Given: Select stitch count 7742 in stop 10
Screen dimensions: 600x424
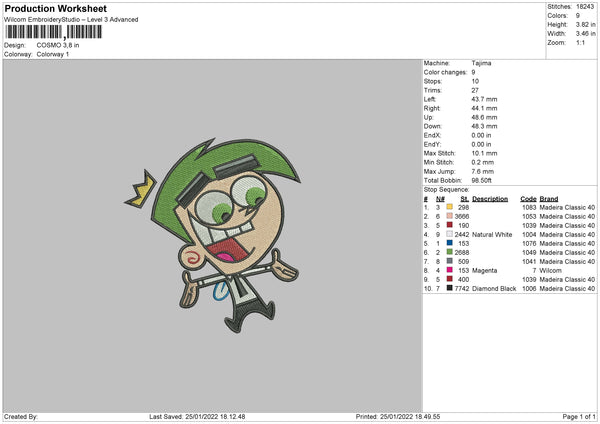Looking at the screenshot, I should pyautogui.click(x=462, y=289).
